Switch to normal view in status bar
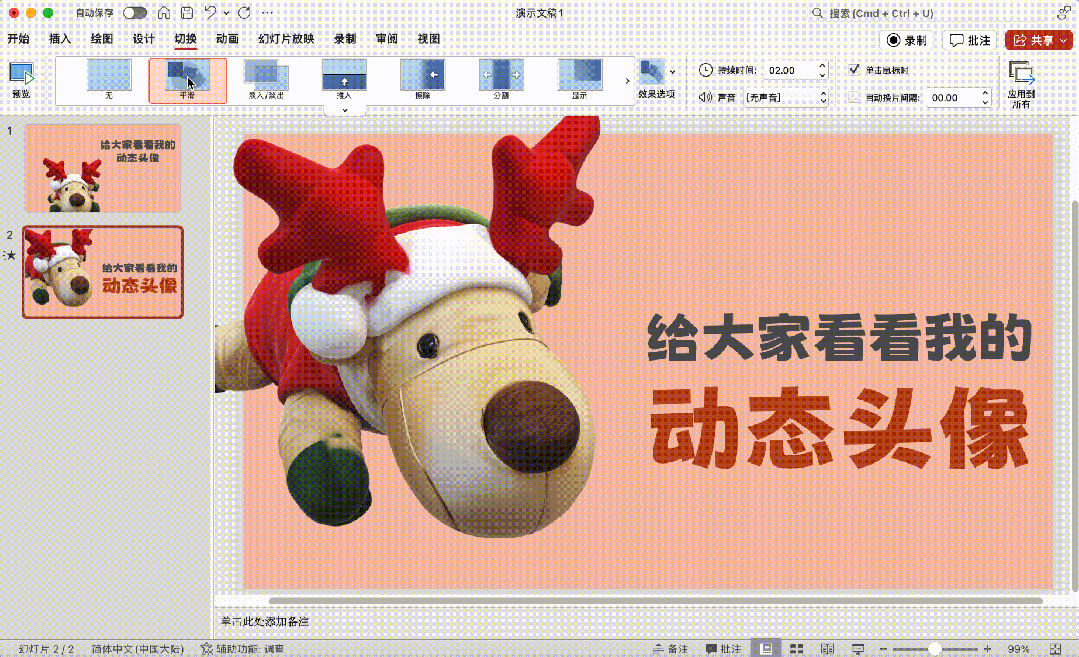 click(766, 649)
